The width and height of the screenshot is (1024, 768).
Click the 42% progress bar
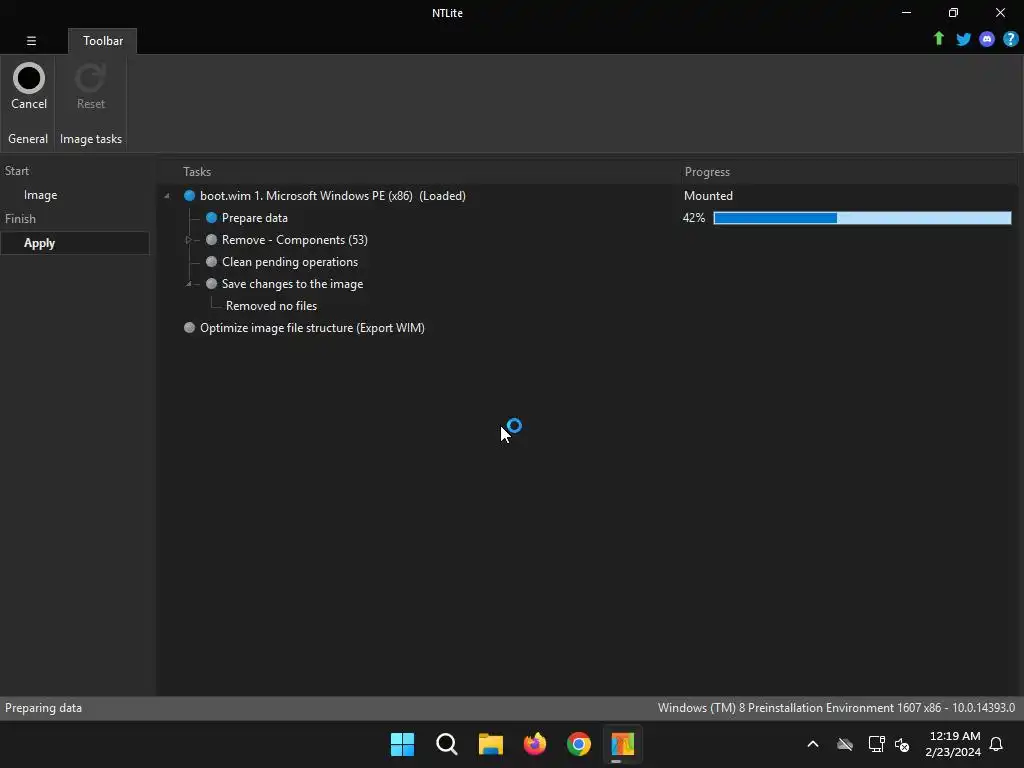(862, 217)
